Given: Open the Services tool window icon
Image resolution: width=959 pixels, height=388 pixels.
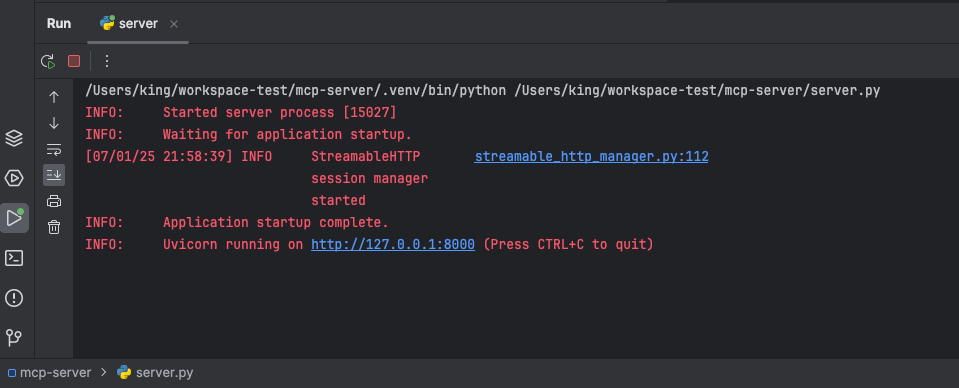Looking at the screenshot, I should click(14, 178).
